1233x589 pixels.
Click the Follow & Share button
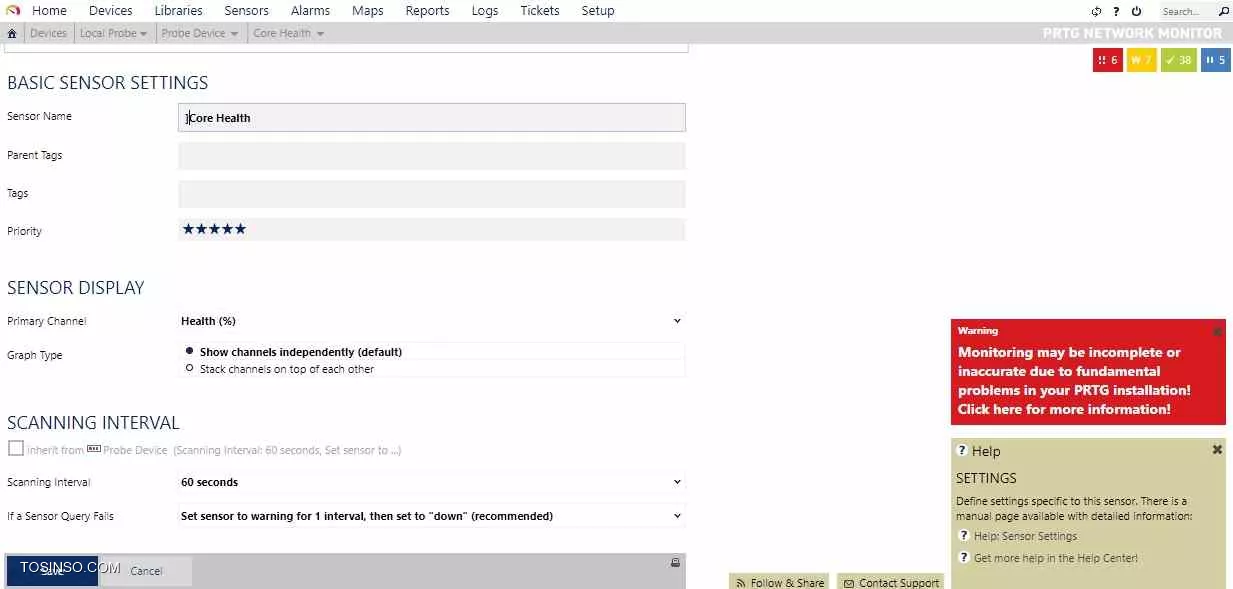click(779, 582)
